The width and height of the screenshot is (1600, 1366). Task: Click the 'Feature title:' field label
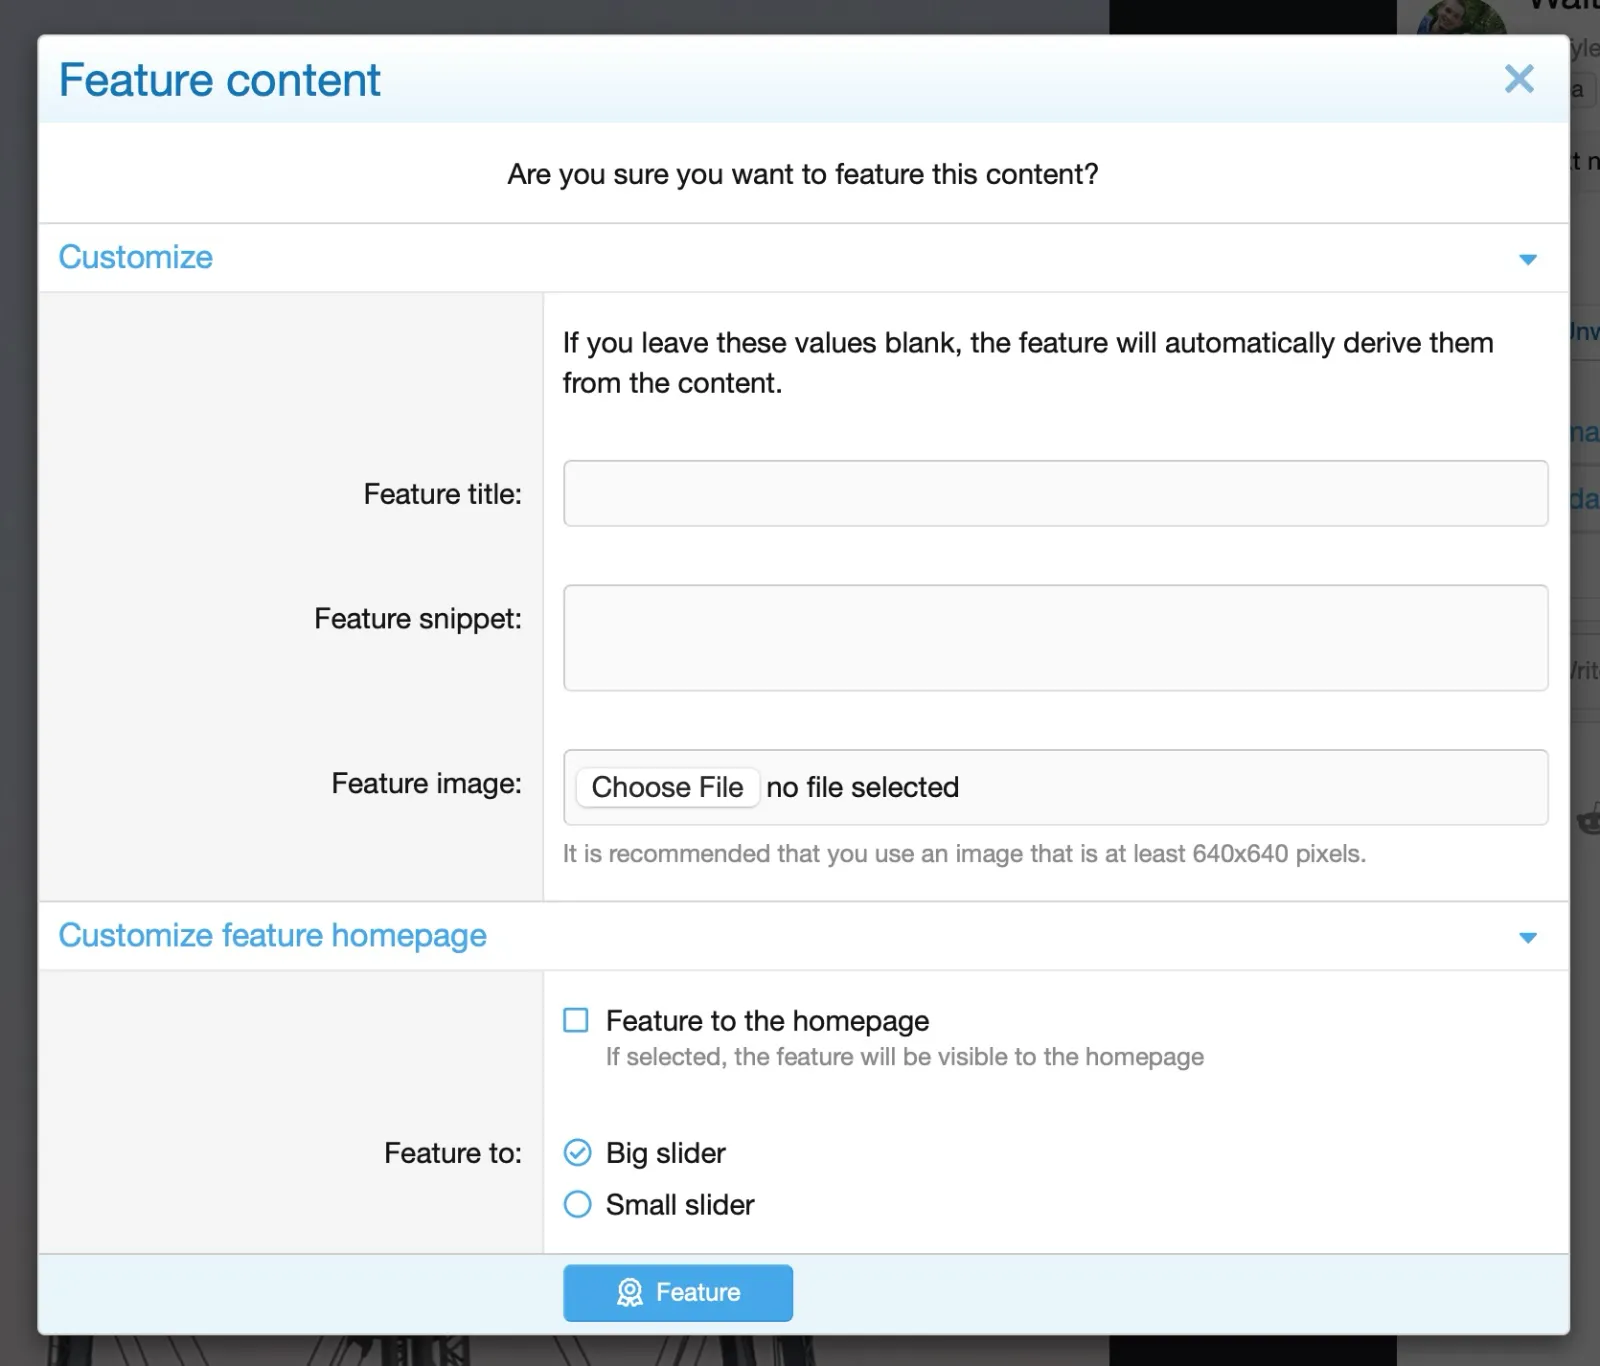point(442,494)
